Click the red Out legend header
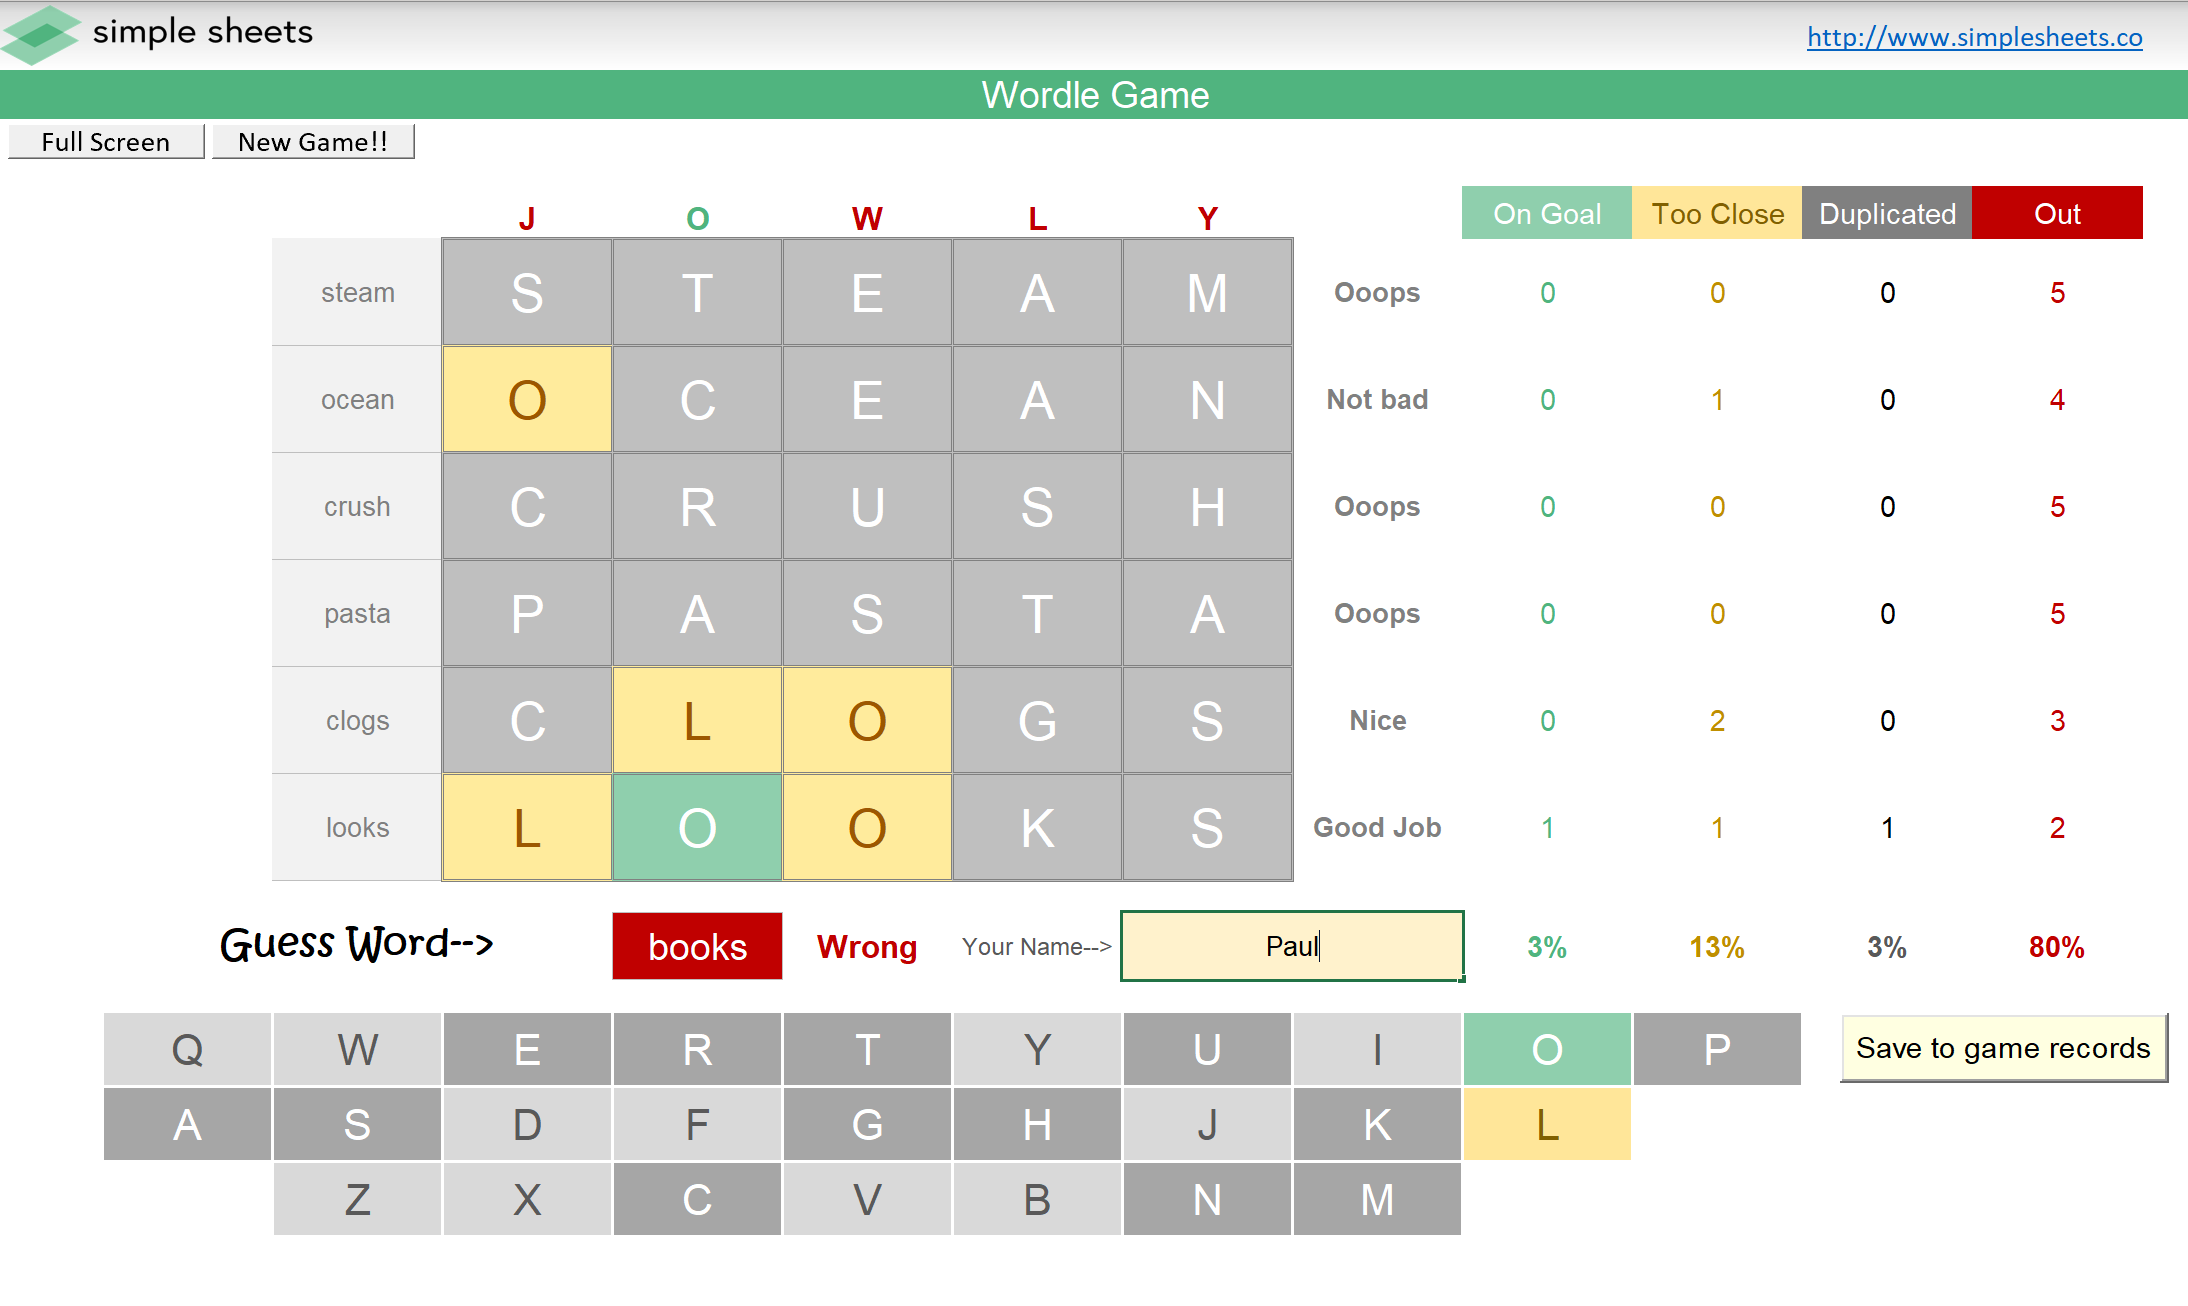Screen dimensions: 2188x1306 (2057, 213)
